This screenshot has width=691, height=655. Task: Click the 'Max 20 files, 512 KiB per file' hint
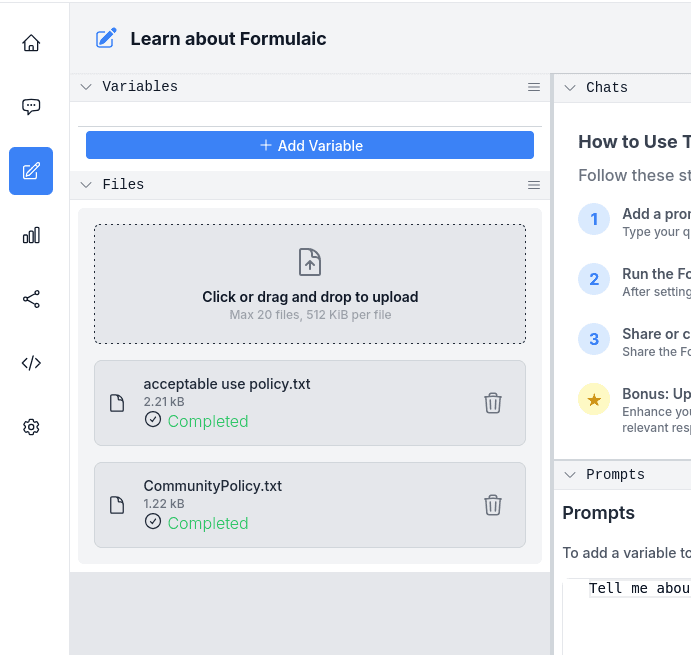click(x=310, y=315)
